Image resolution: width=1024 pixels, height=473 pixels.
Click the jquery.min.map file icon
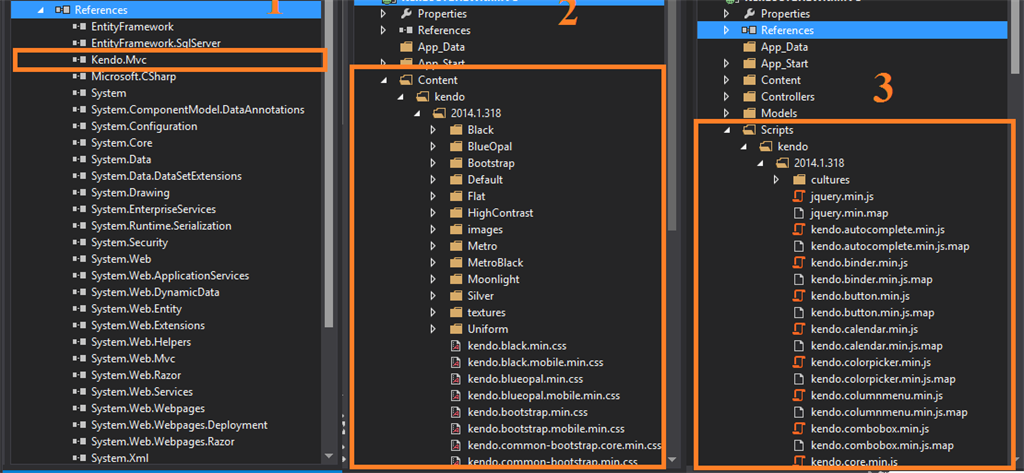[x=798, y=213]
